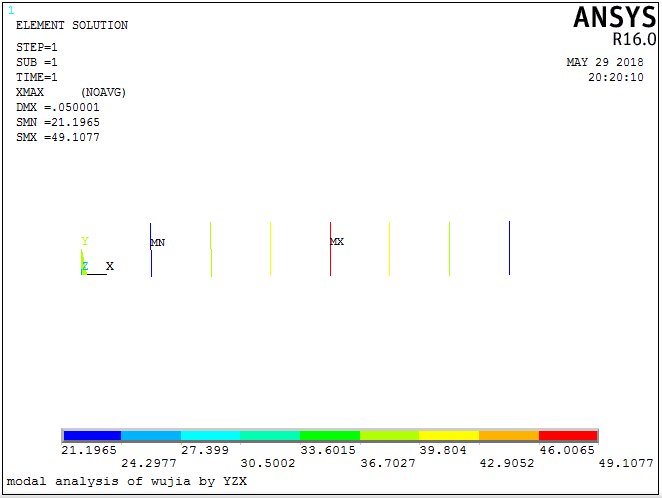Click the red legend color band

pos(568,436)
